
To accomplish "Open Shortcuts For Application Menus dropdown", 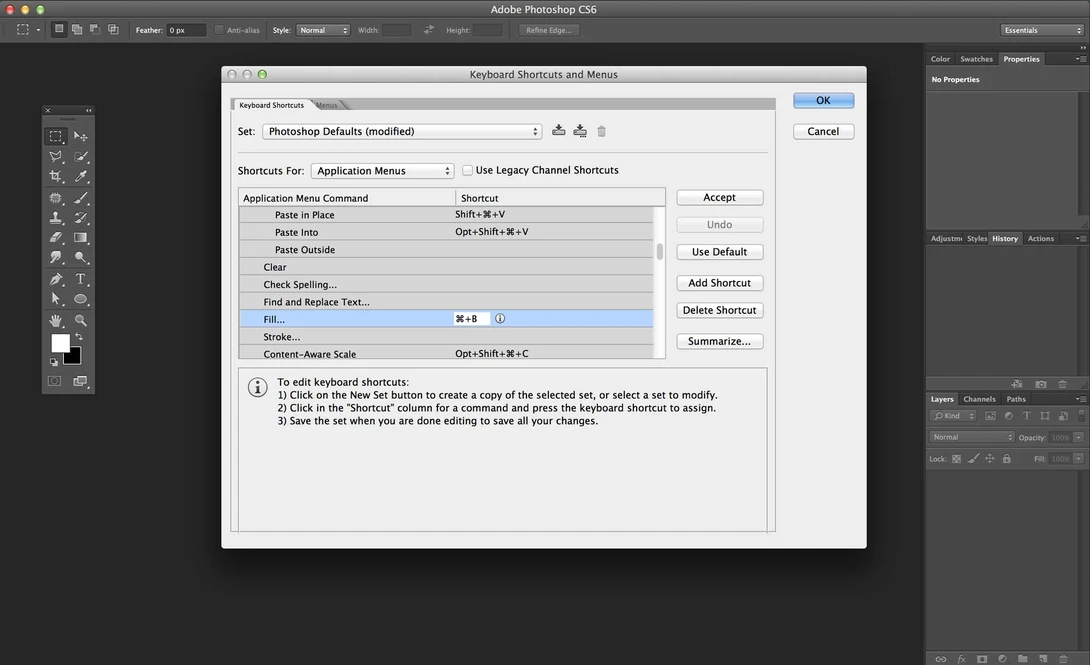I will click(382, 171).
